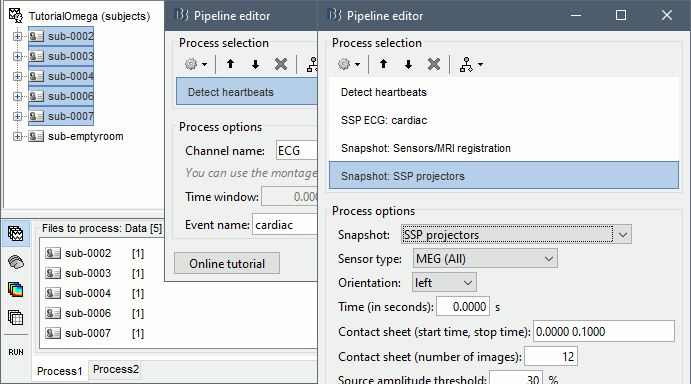Select sub-0002 in the subjects tree
This screenshot has height=384, width=691.
pos(61,36)
